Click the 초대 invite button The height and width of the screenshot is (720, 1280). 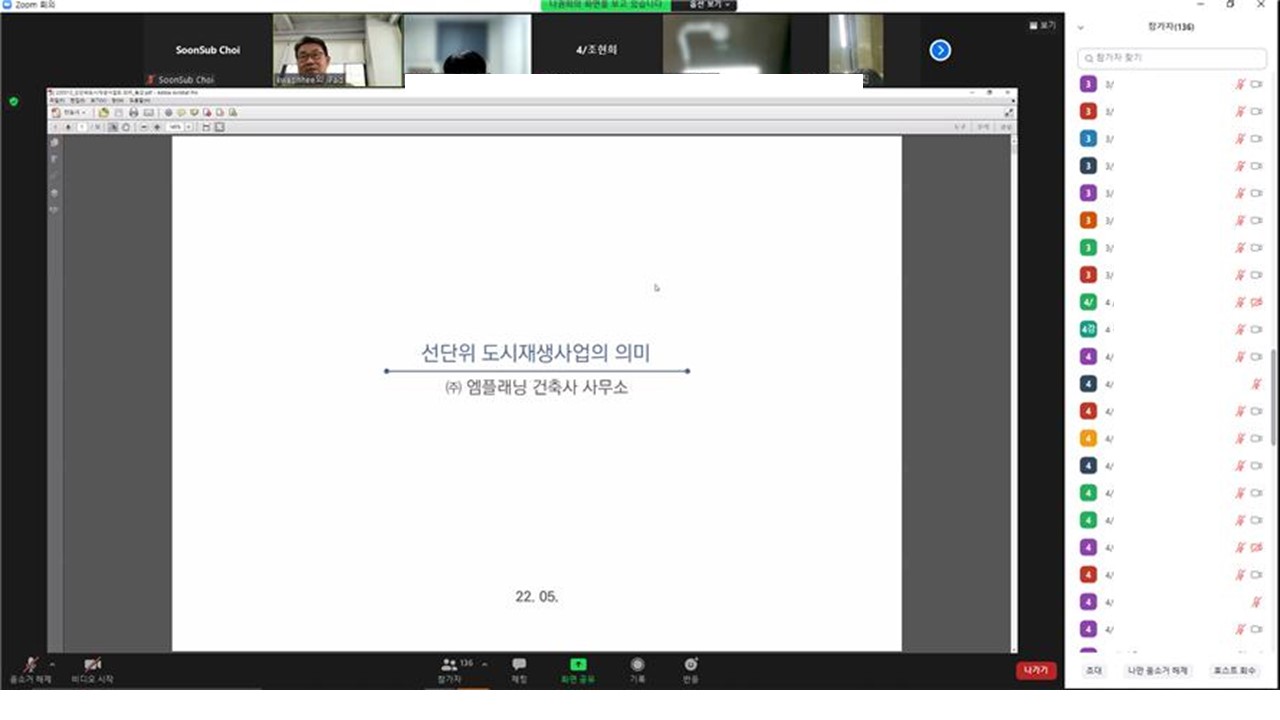click(1094, 671)
